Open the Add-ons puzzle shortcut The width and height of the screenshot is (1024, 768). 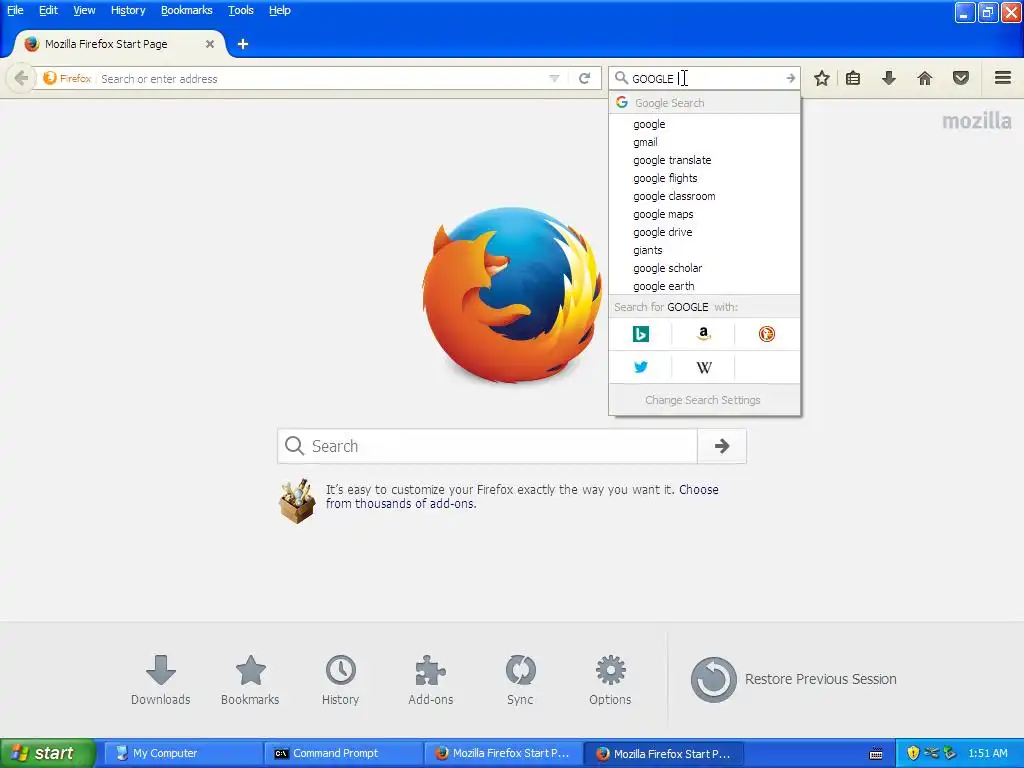pos(430,680)
